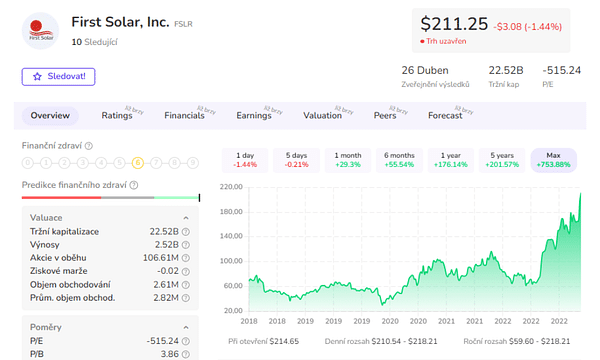Screen dimensions: 600x360
Task: Switch to the Forecast tab
Action: click(x=445, y=116)
